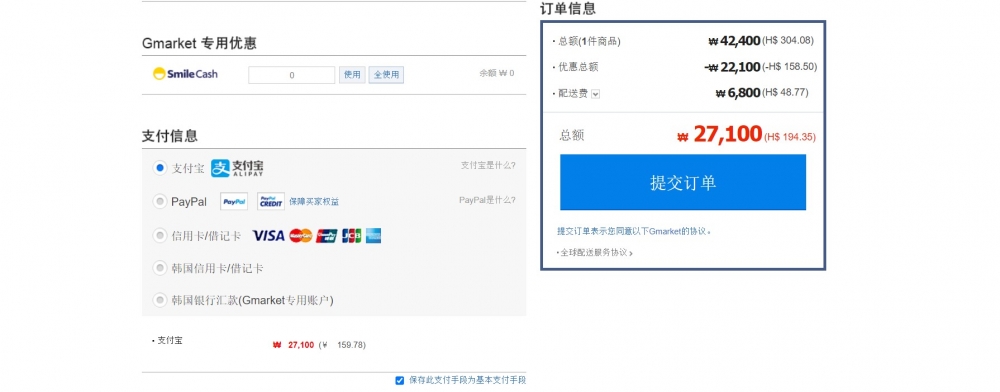Click the 余额 ₩ 0 balance text

pos(497,73)
